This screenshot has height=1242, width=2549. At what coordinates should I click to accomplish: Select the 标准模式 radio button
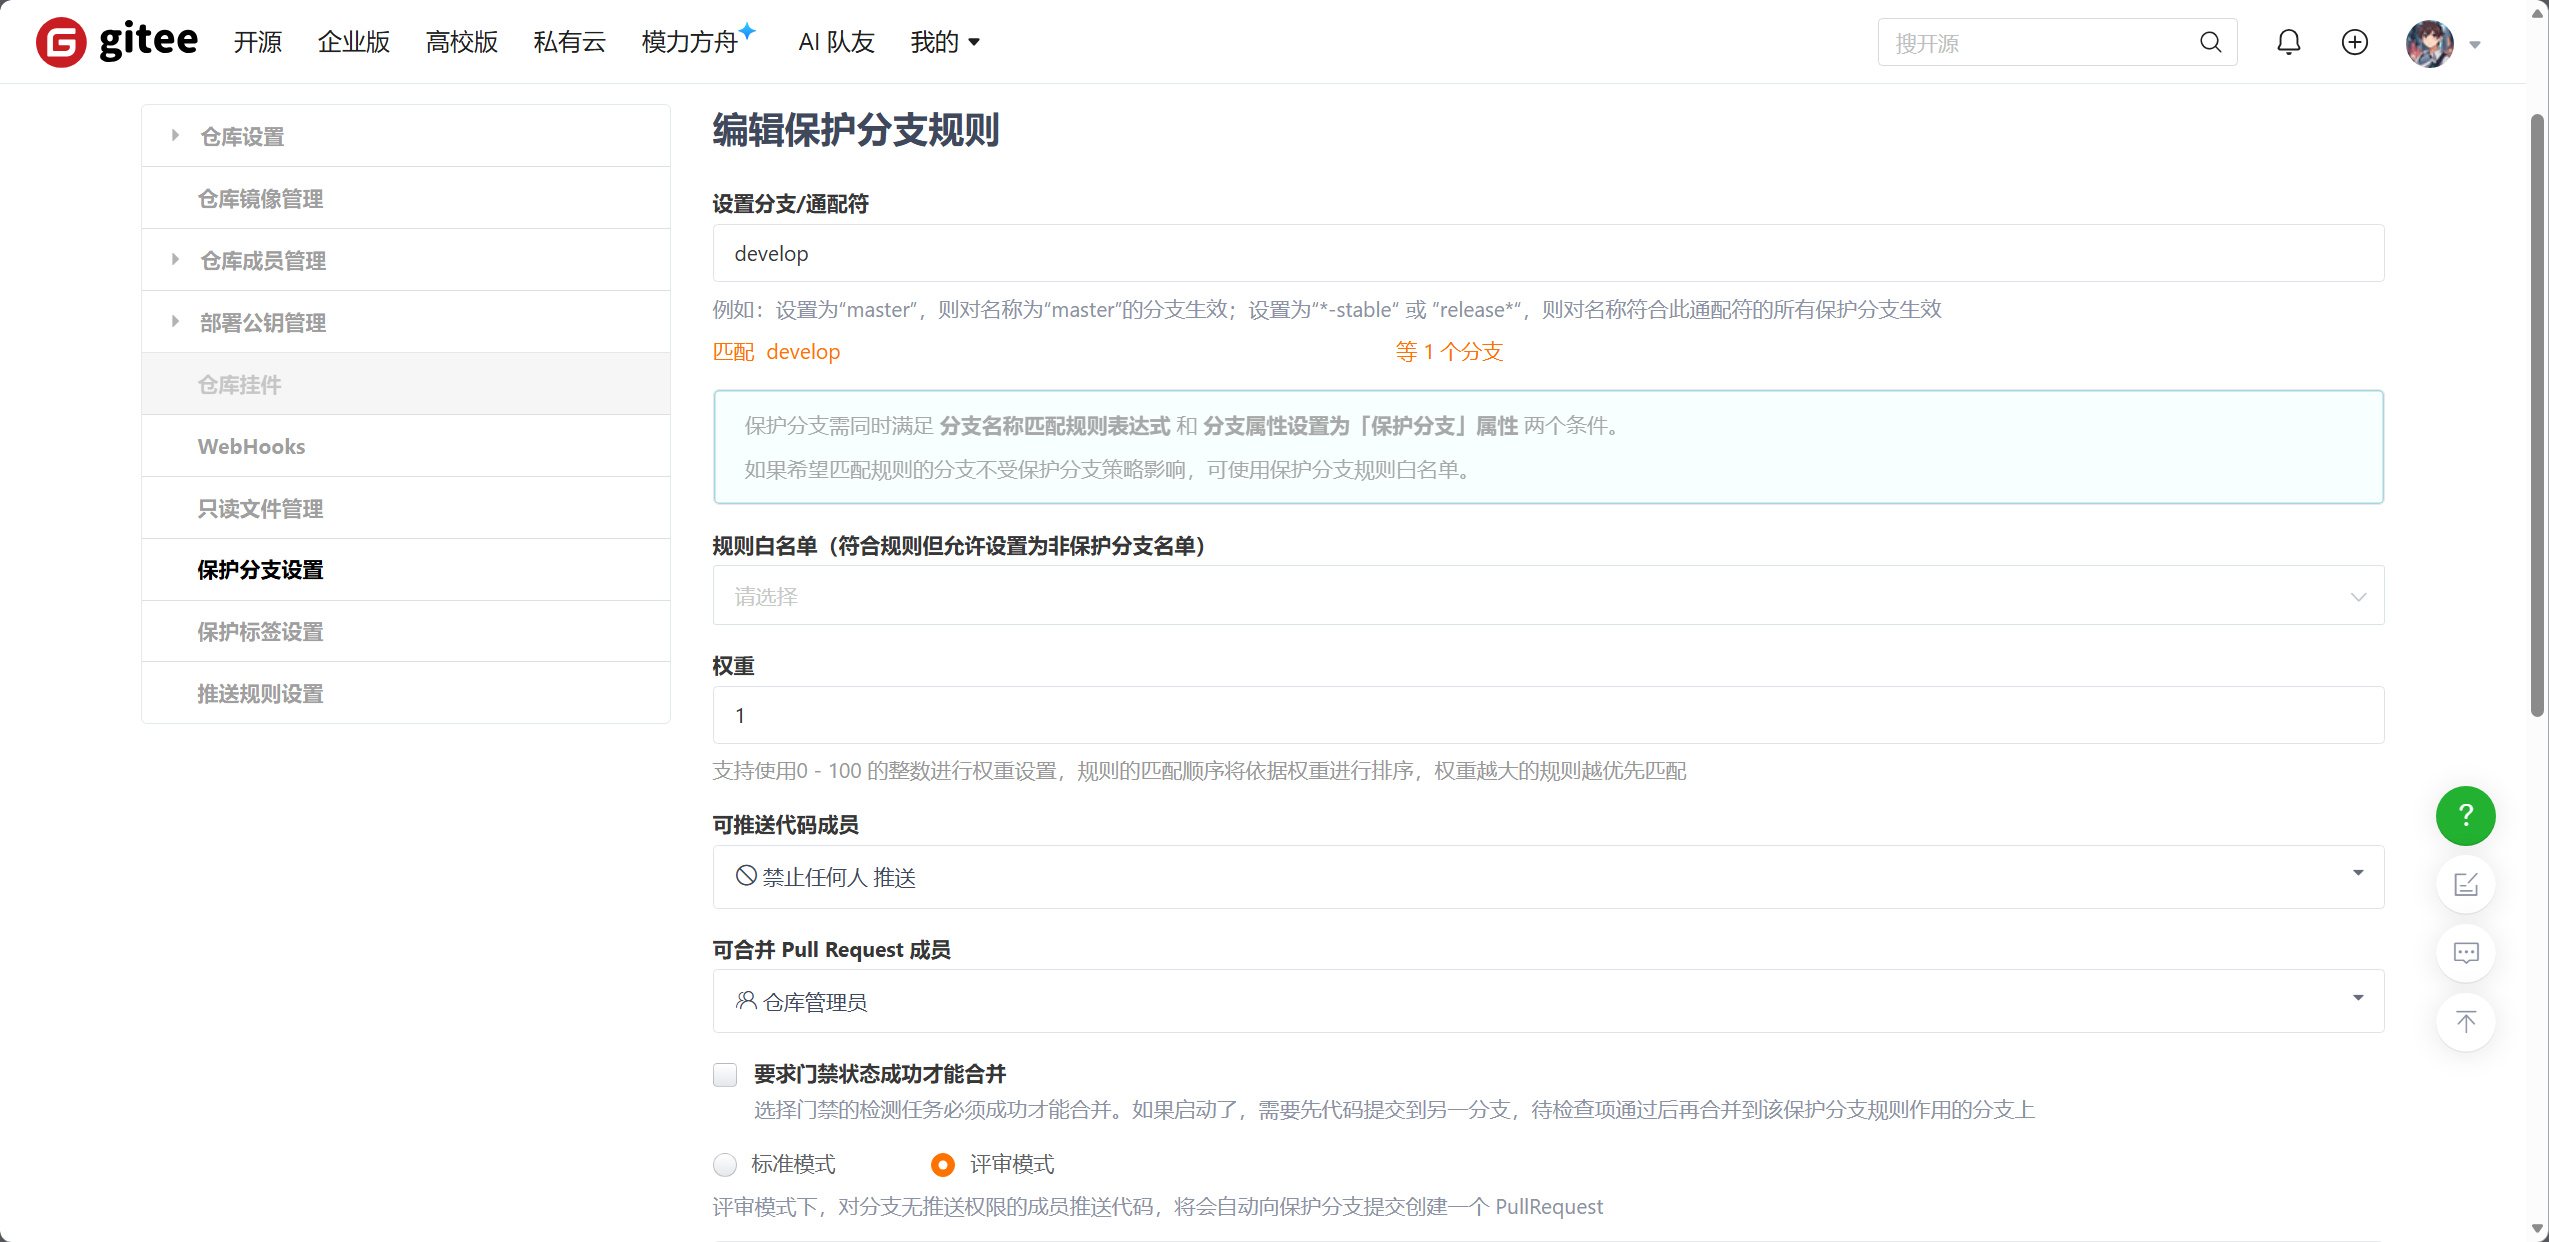723,1164
